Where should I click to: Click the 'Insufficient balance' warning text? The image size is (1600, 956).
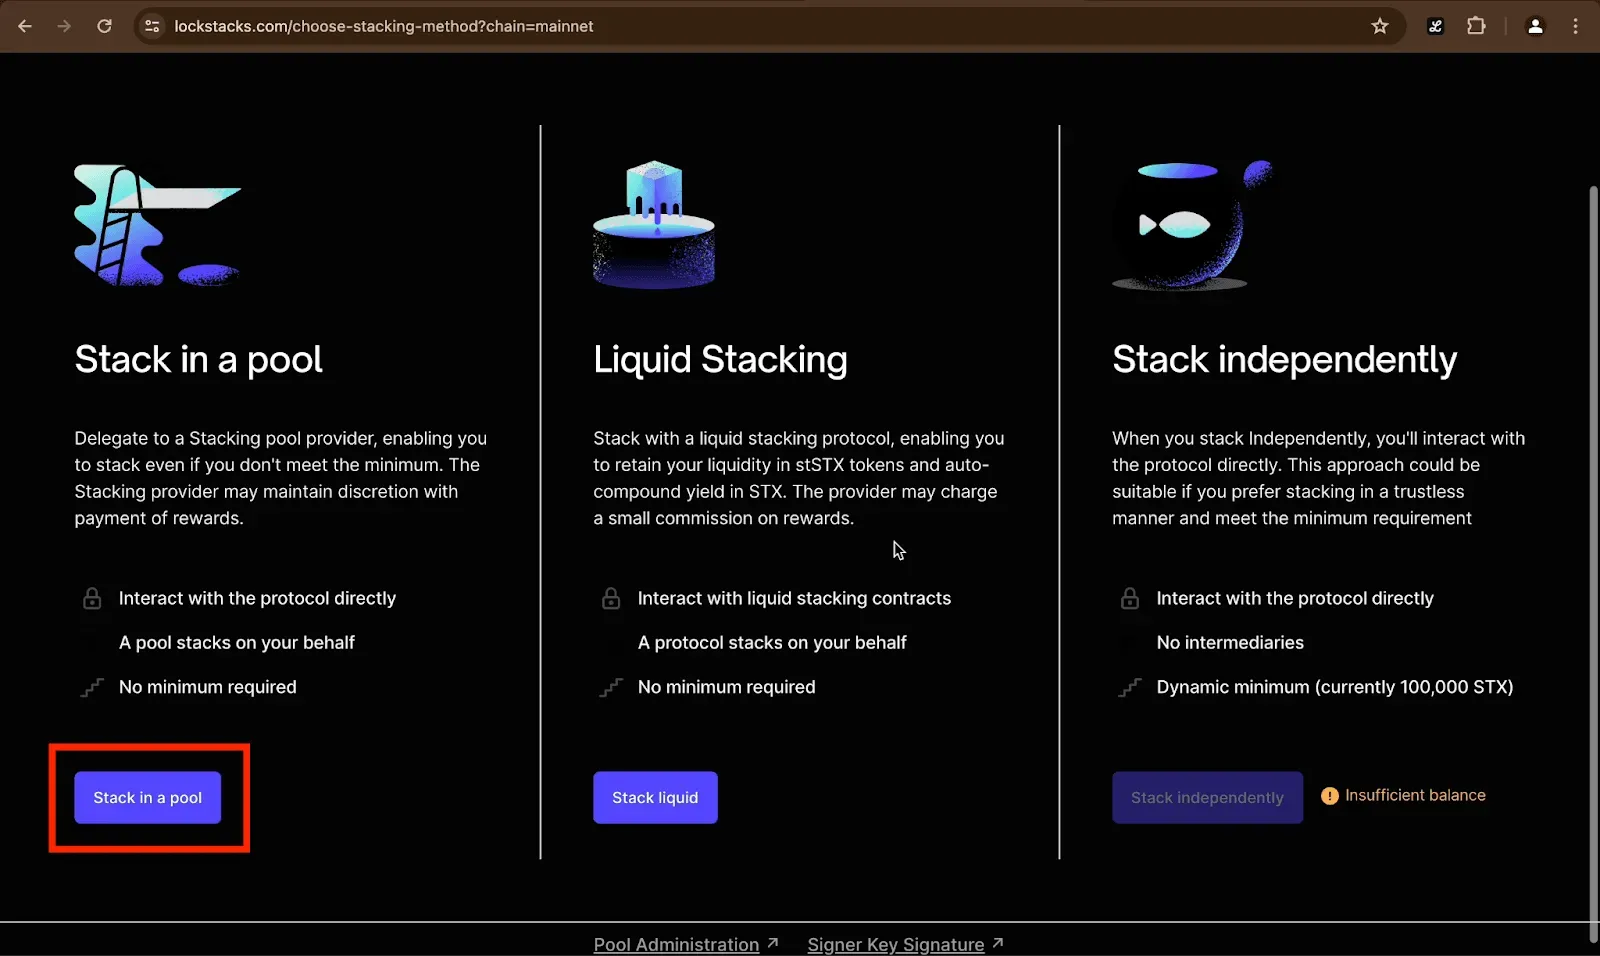coord(1415,795)
